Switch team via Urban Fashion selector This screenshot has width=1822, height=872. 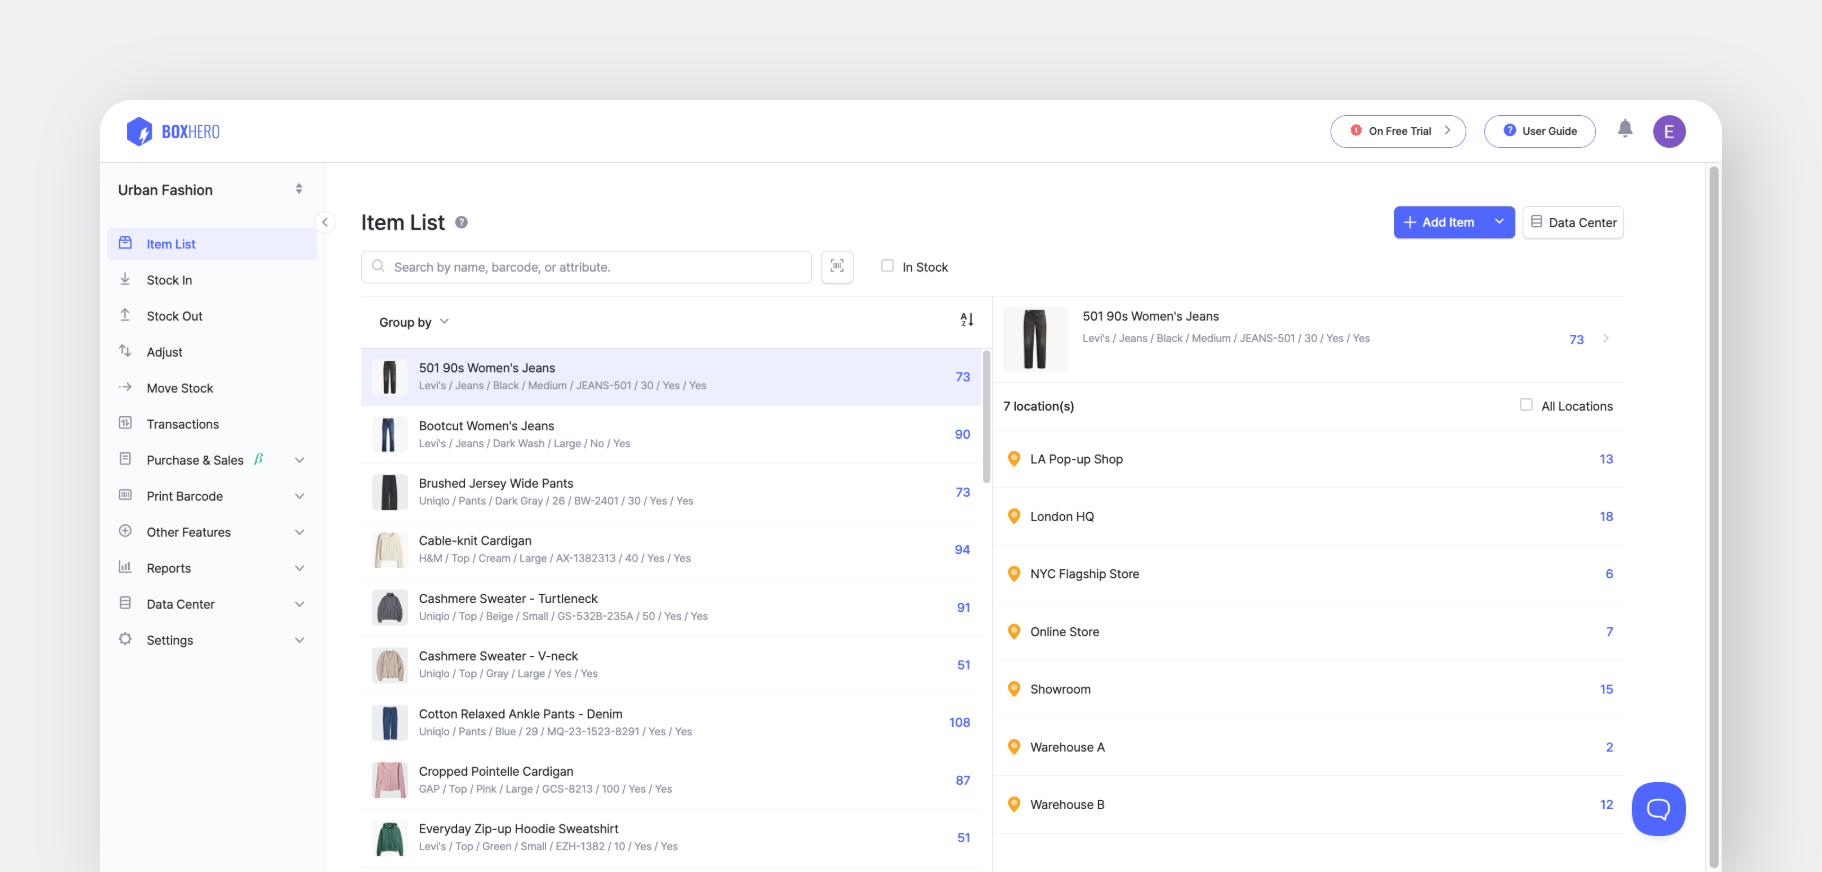(x=211, y=190)
